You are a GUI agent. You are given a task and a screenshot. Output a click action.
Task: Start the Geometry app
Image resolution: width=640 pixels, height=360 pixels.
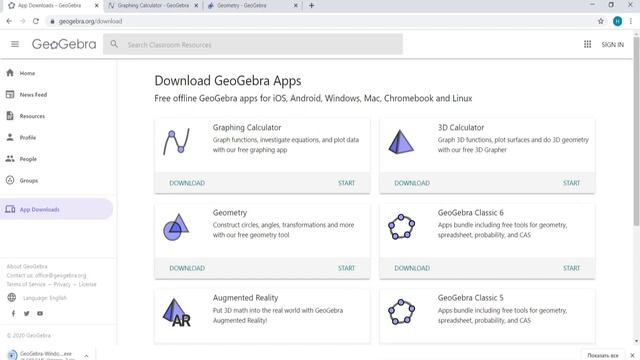click(347, 268)
